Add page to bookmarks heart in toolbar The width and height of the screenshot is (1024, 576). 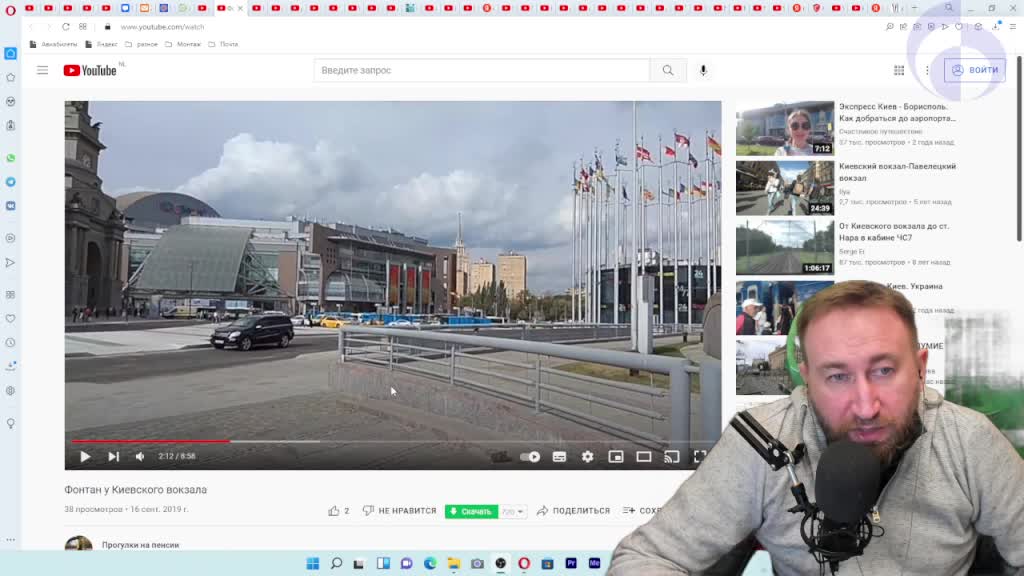959,27
